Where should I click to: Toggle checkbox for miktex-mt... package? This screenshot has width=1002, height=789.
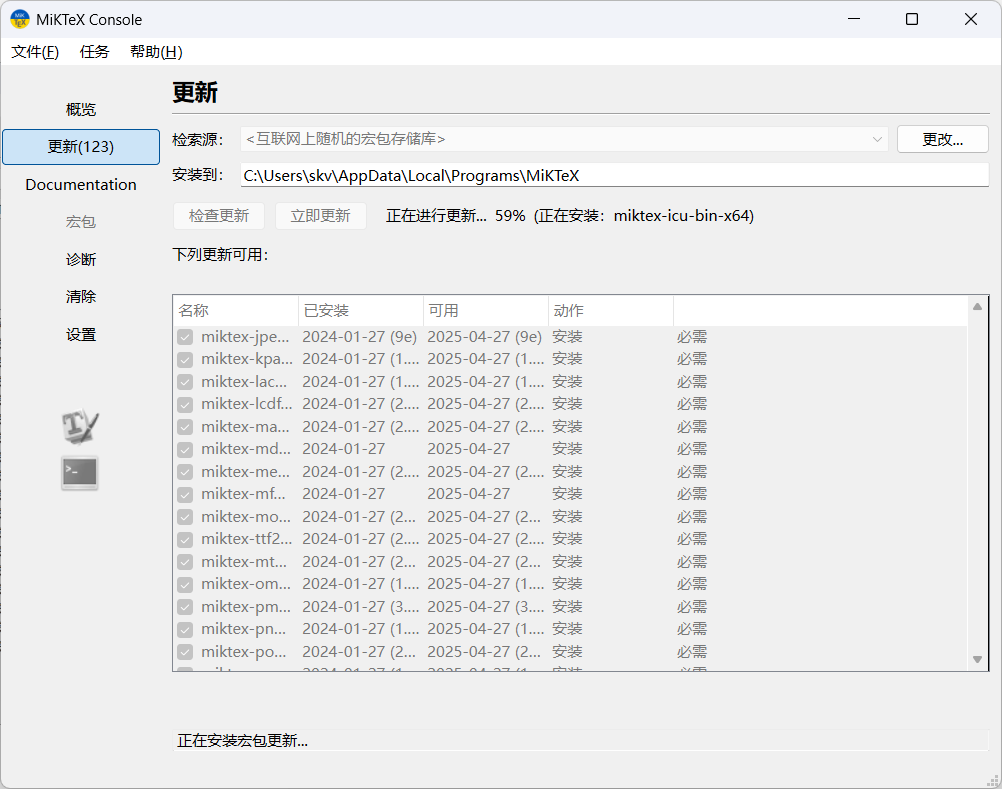[185, 562]
